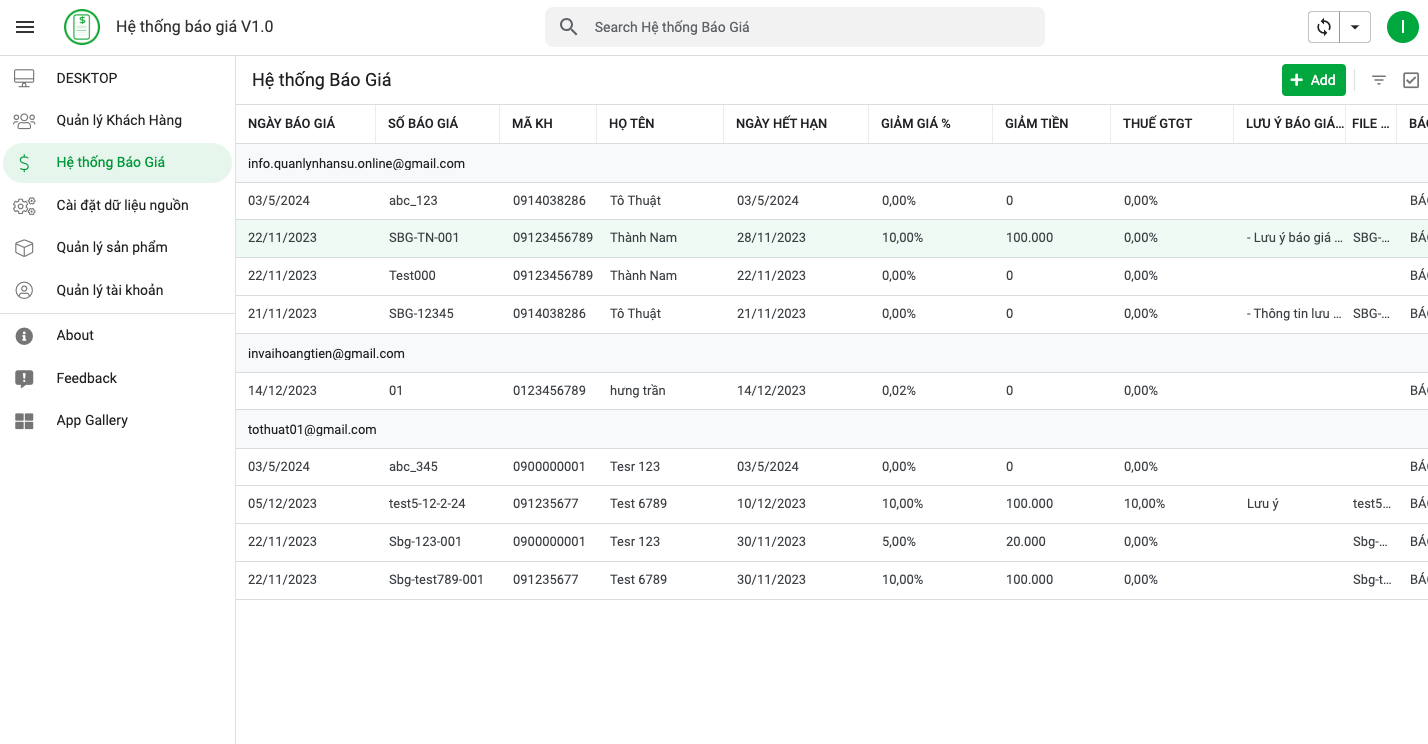Click the About info icon
Screen dimensions: 1428x744
(24, 336)
